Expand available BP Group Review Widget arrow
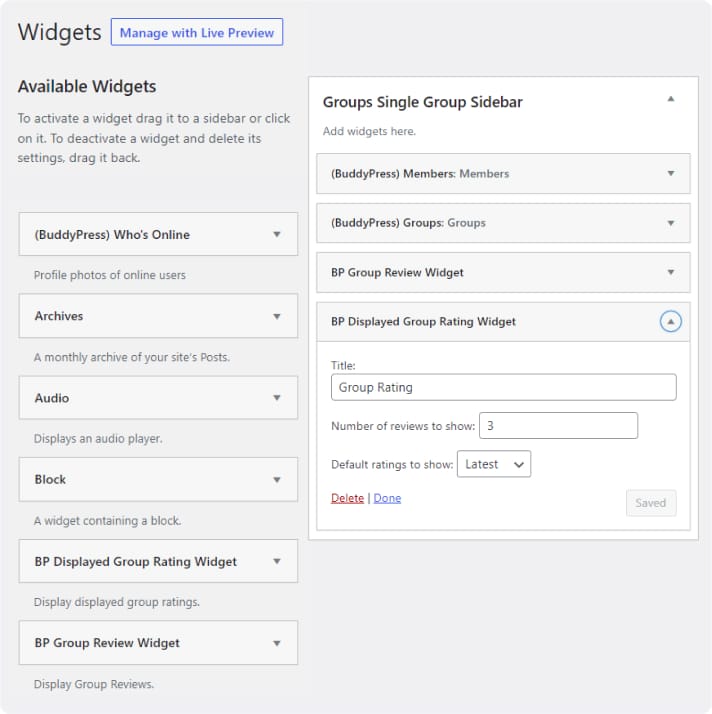This screenshot has width=712, height=714. [277, 643]
